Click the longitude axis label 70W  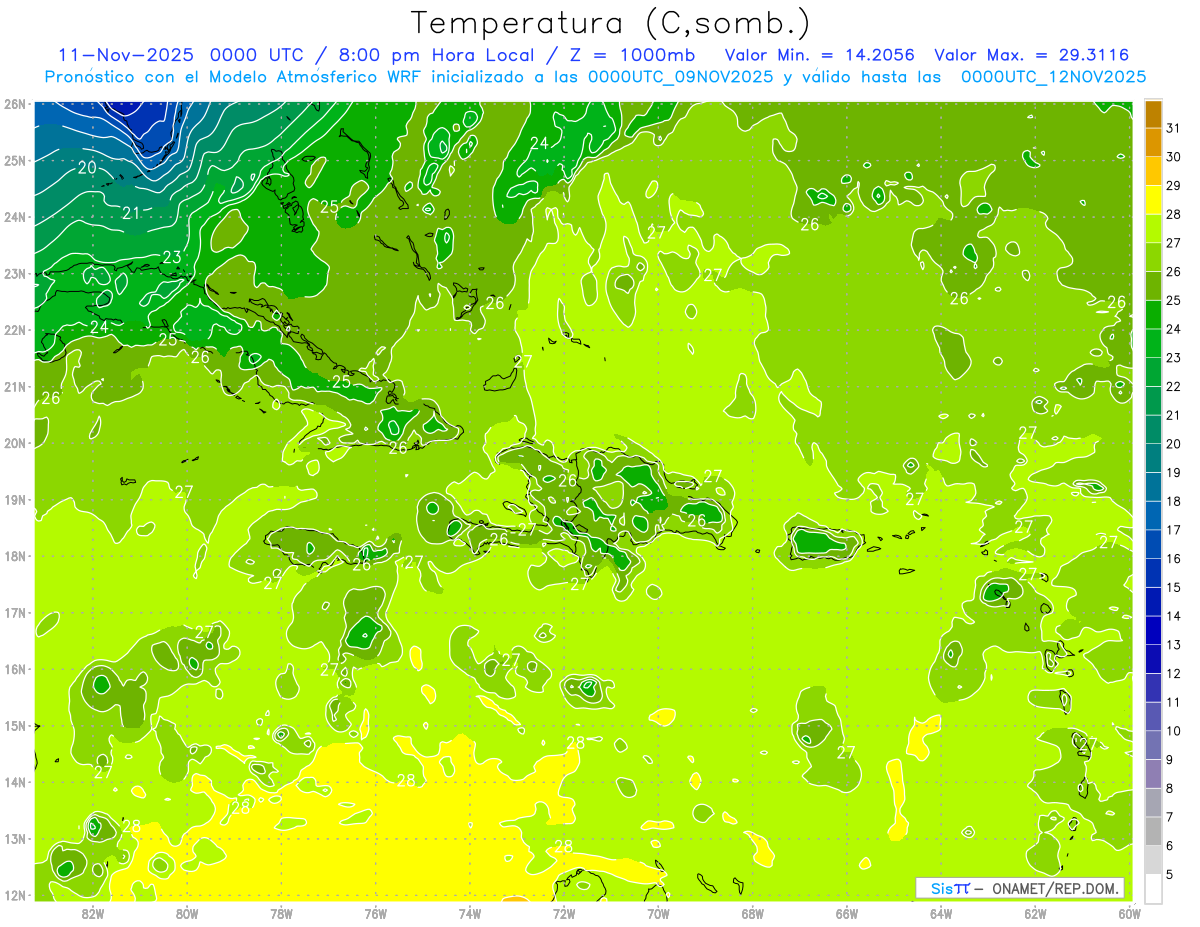pos(658,913)
